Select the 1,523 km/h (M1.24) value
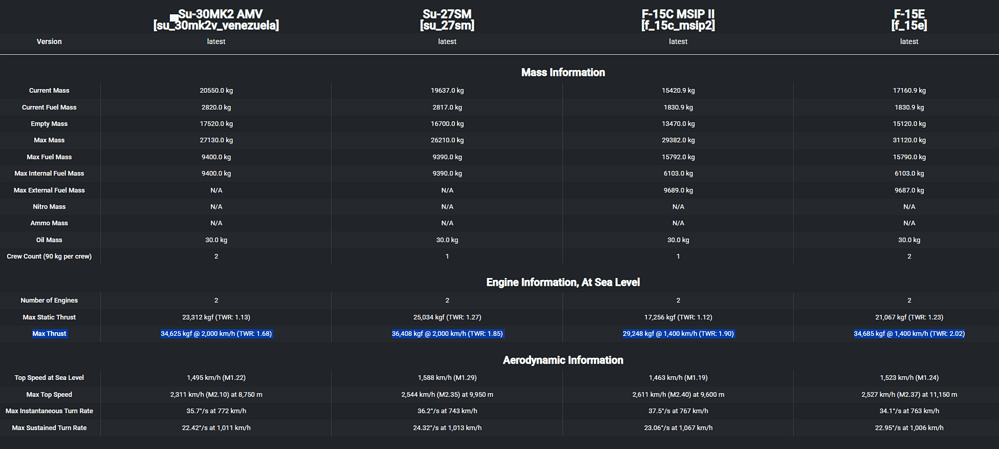 tap(909, 378)
